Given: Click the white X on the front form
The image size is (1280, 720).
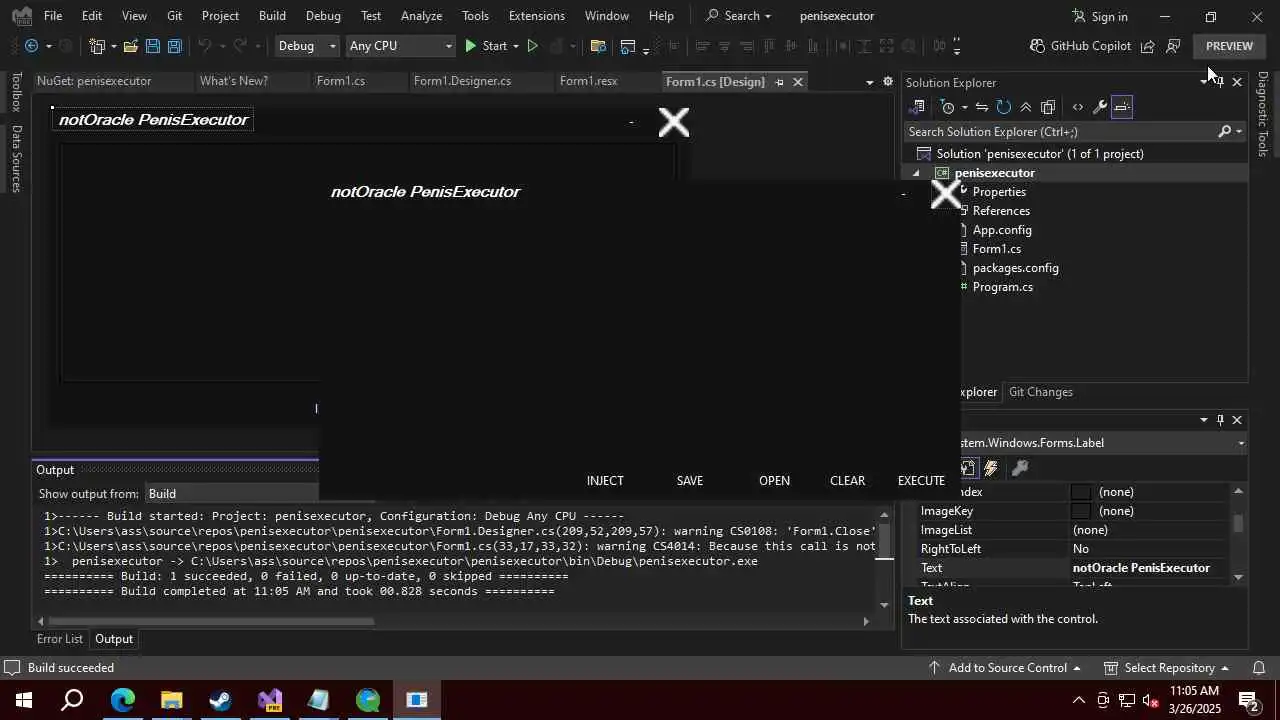Looking at the screenshot, I should pyautogui.click(x=945, y=194).
